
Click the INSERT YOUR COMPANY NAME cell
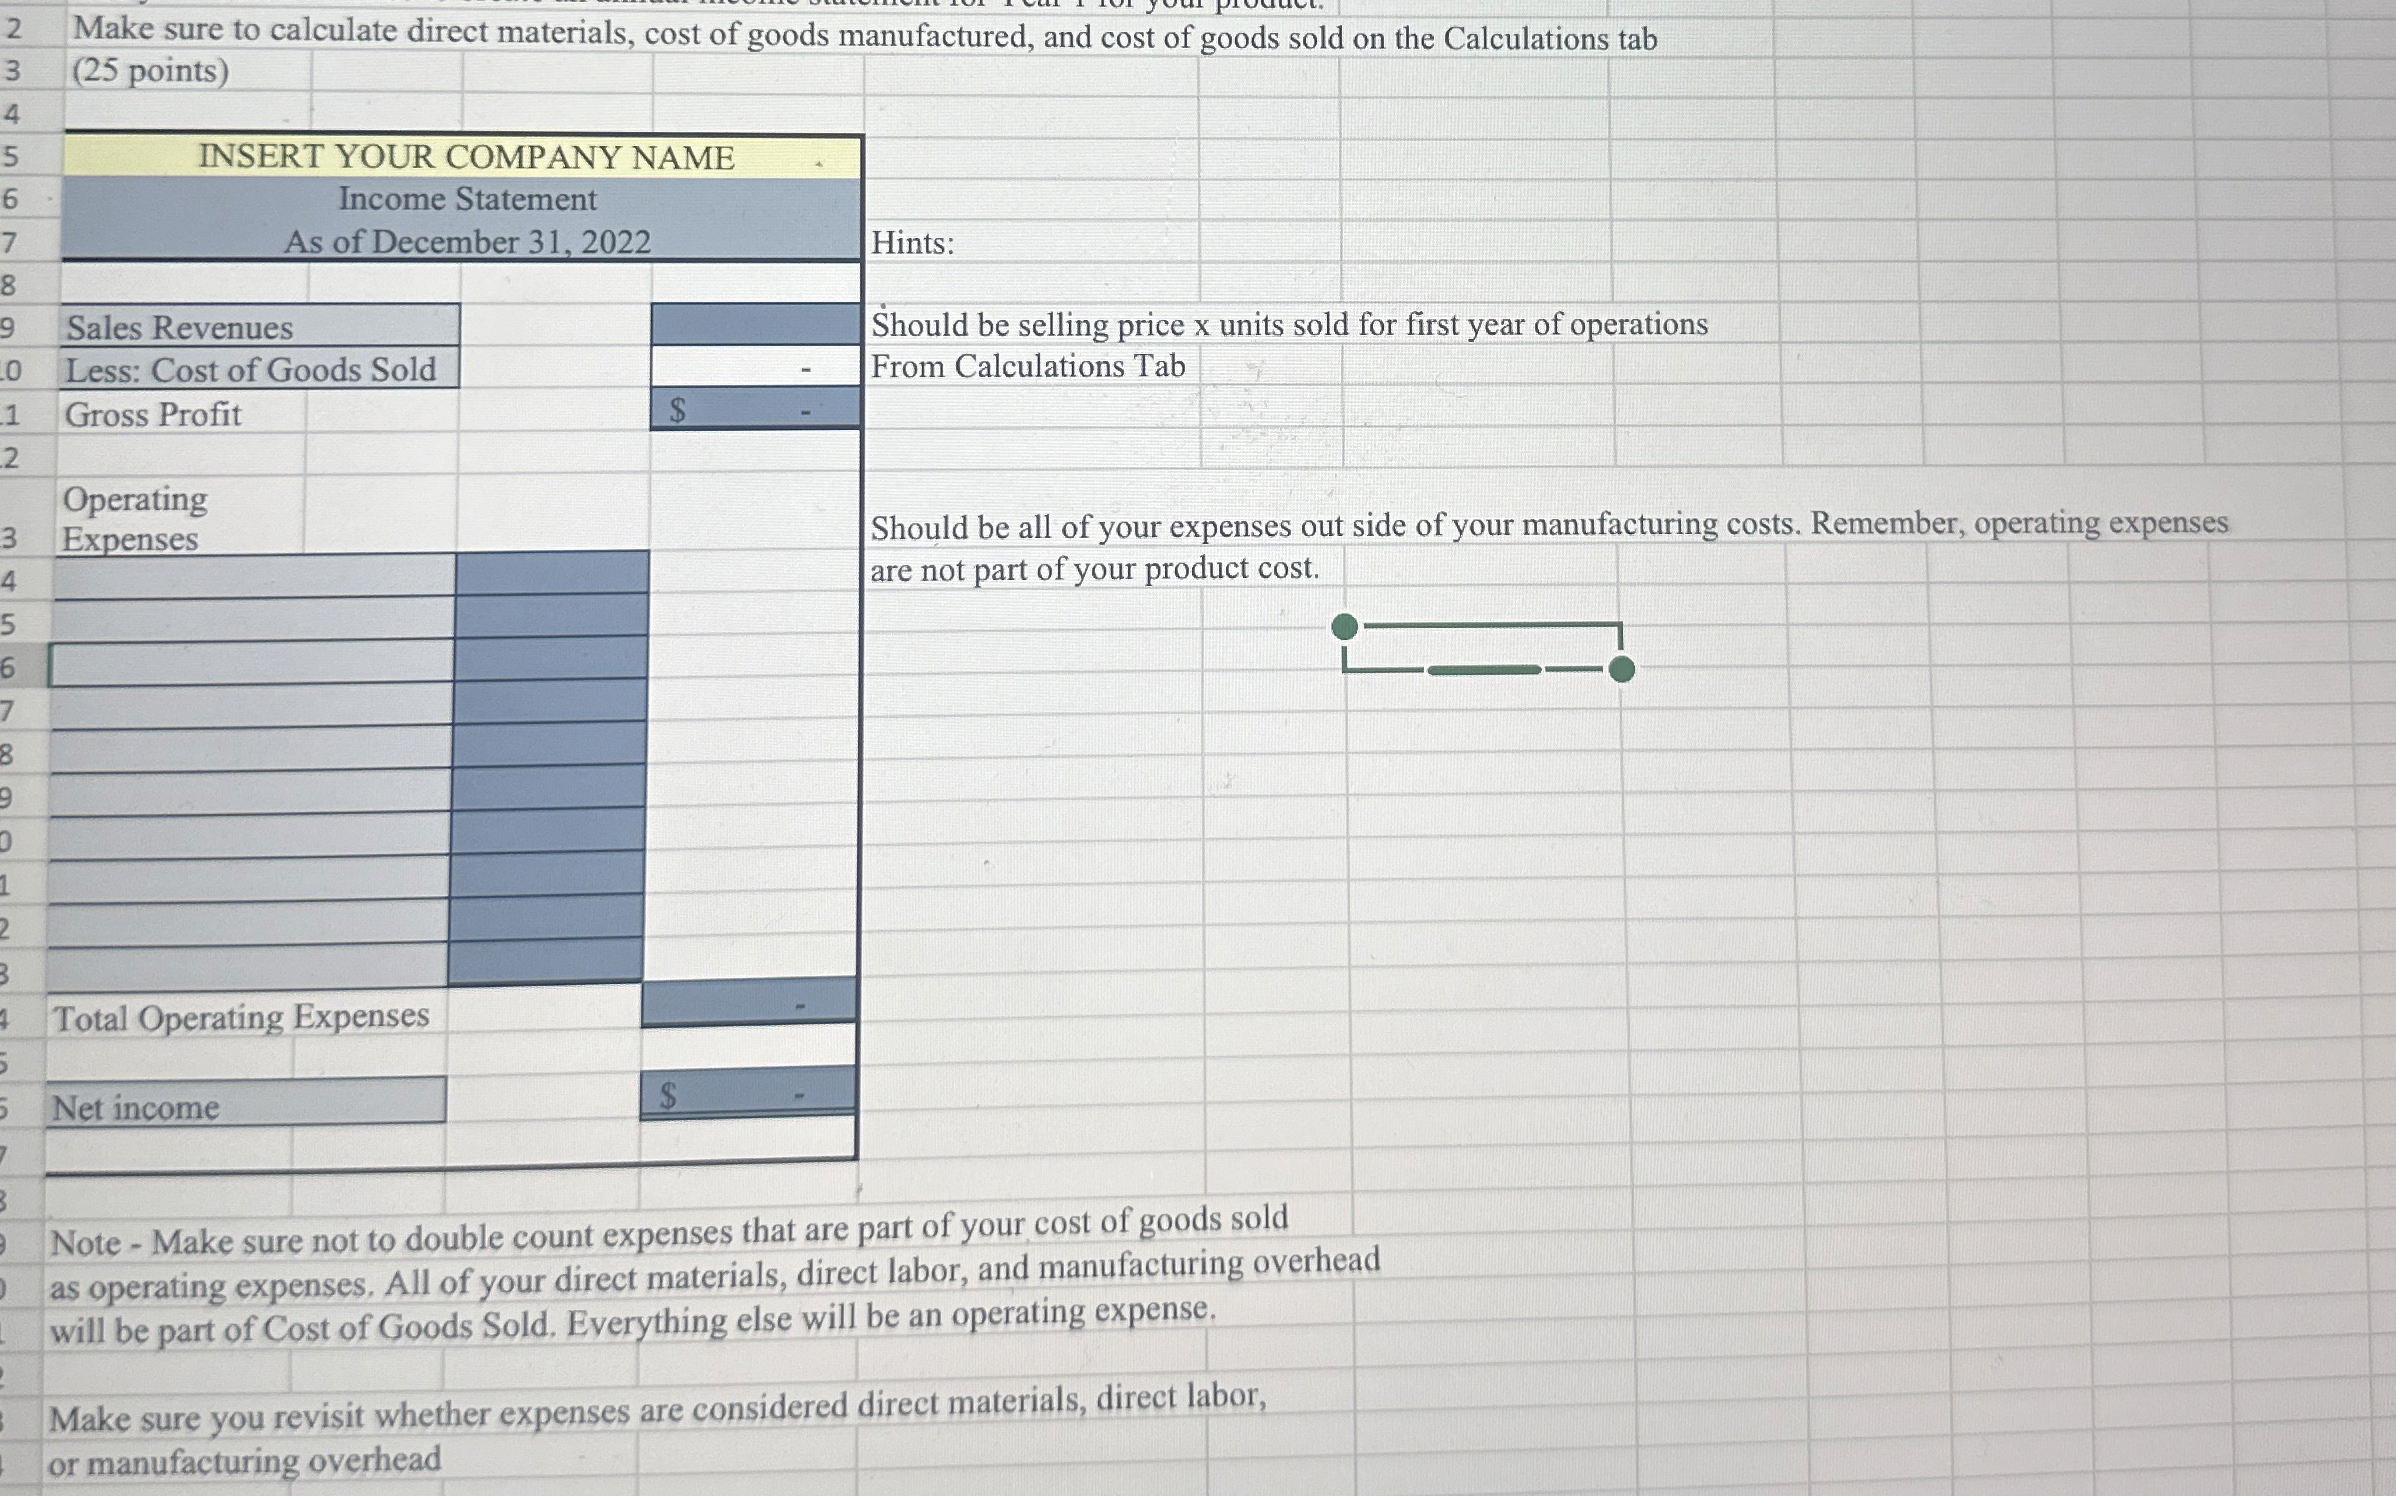(465, 157)
